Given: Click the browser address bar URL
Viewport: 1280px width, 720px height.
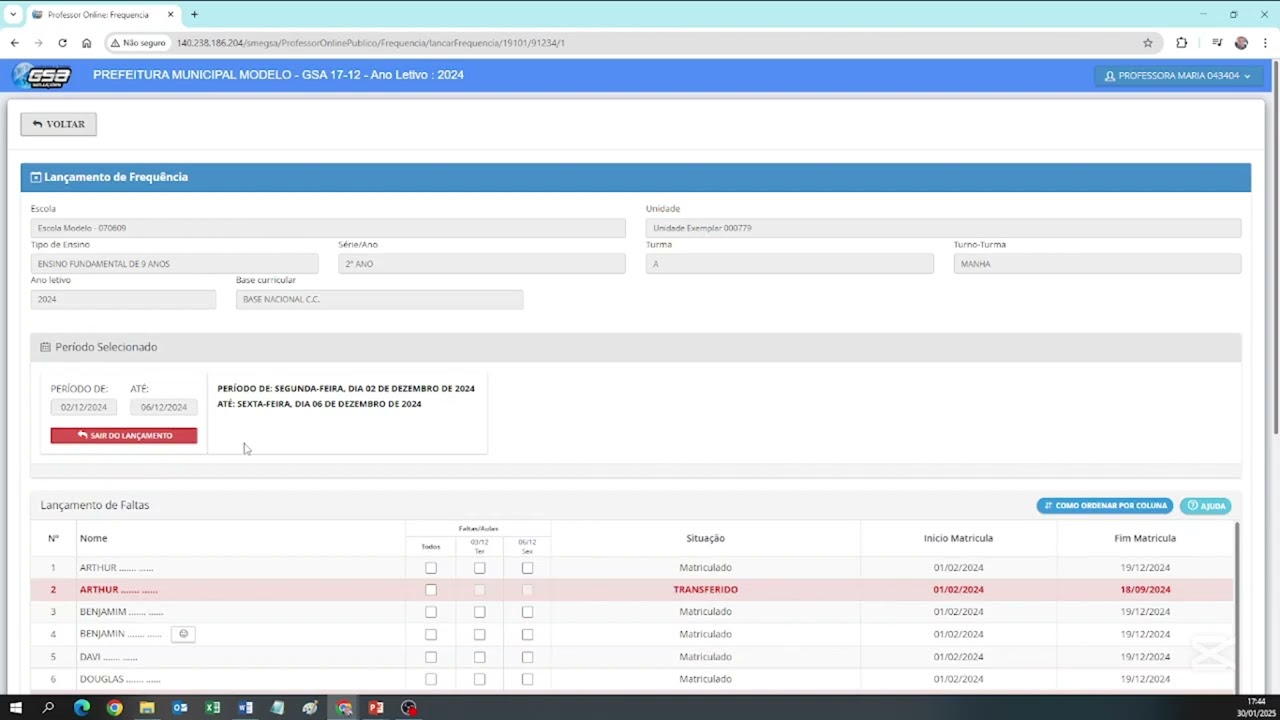Looking at the screenshot, I should 371,43.
